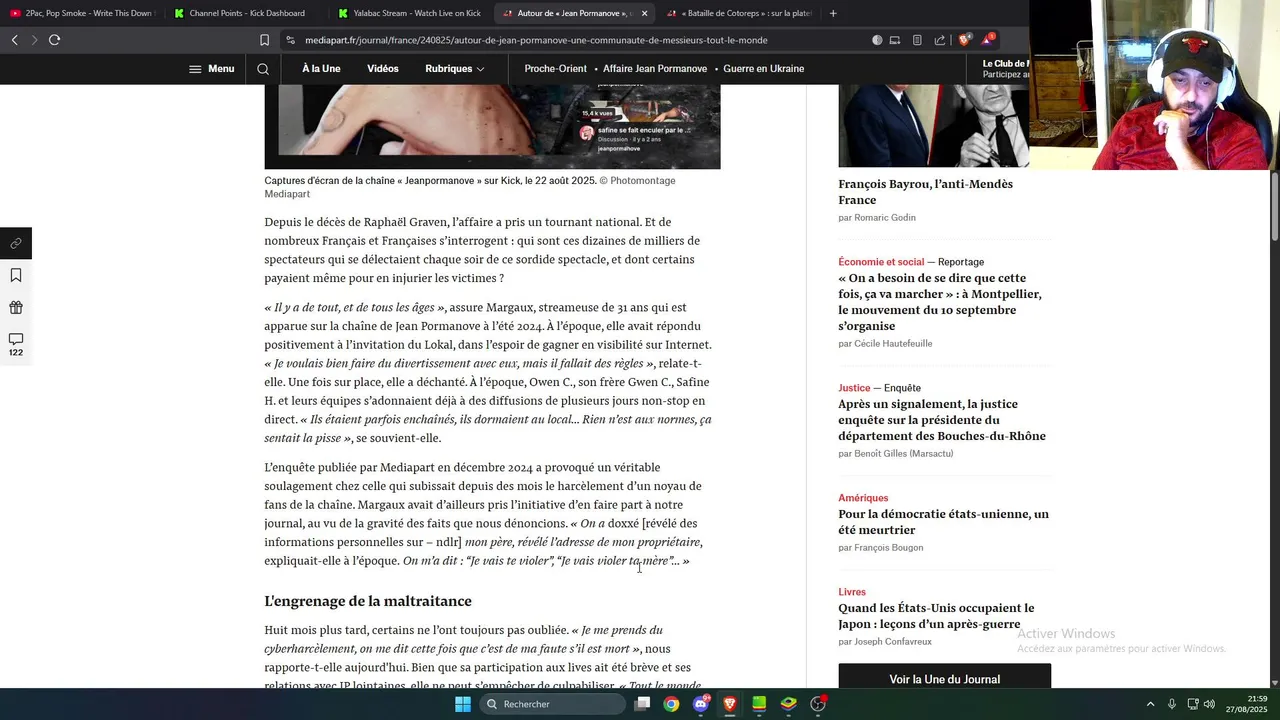Go forward with the browser forward arrow
Viewport: 1280px width, 720px height.
[x=34, y=40]
